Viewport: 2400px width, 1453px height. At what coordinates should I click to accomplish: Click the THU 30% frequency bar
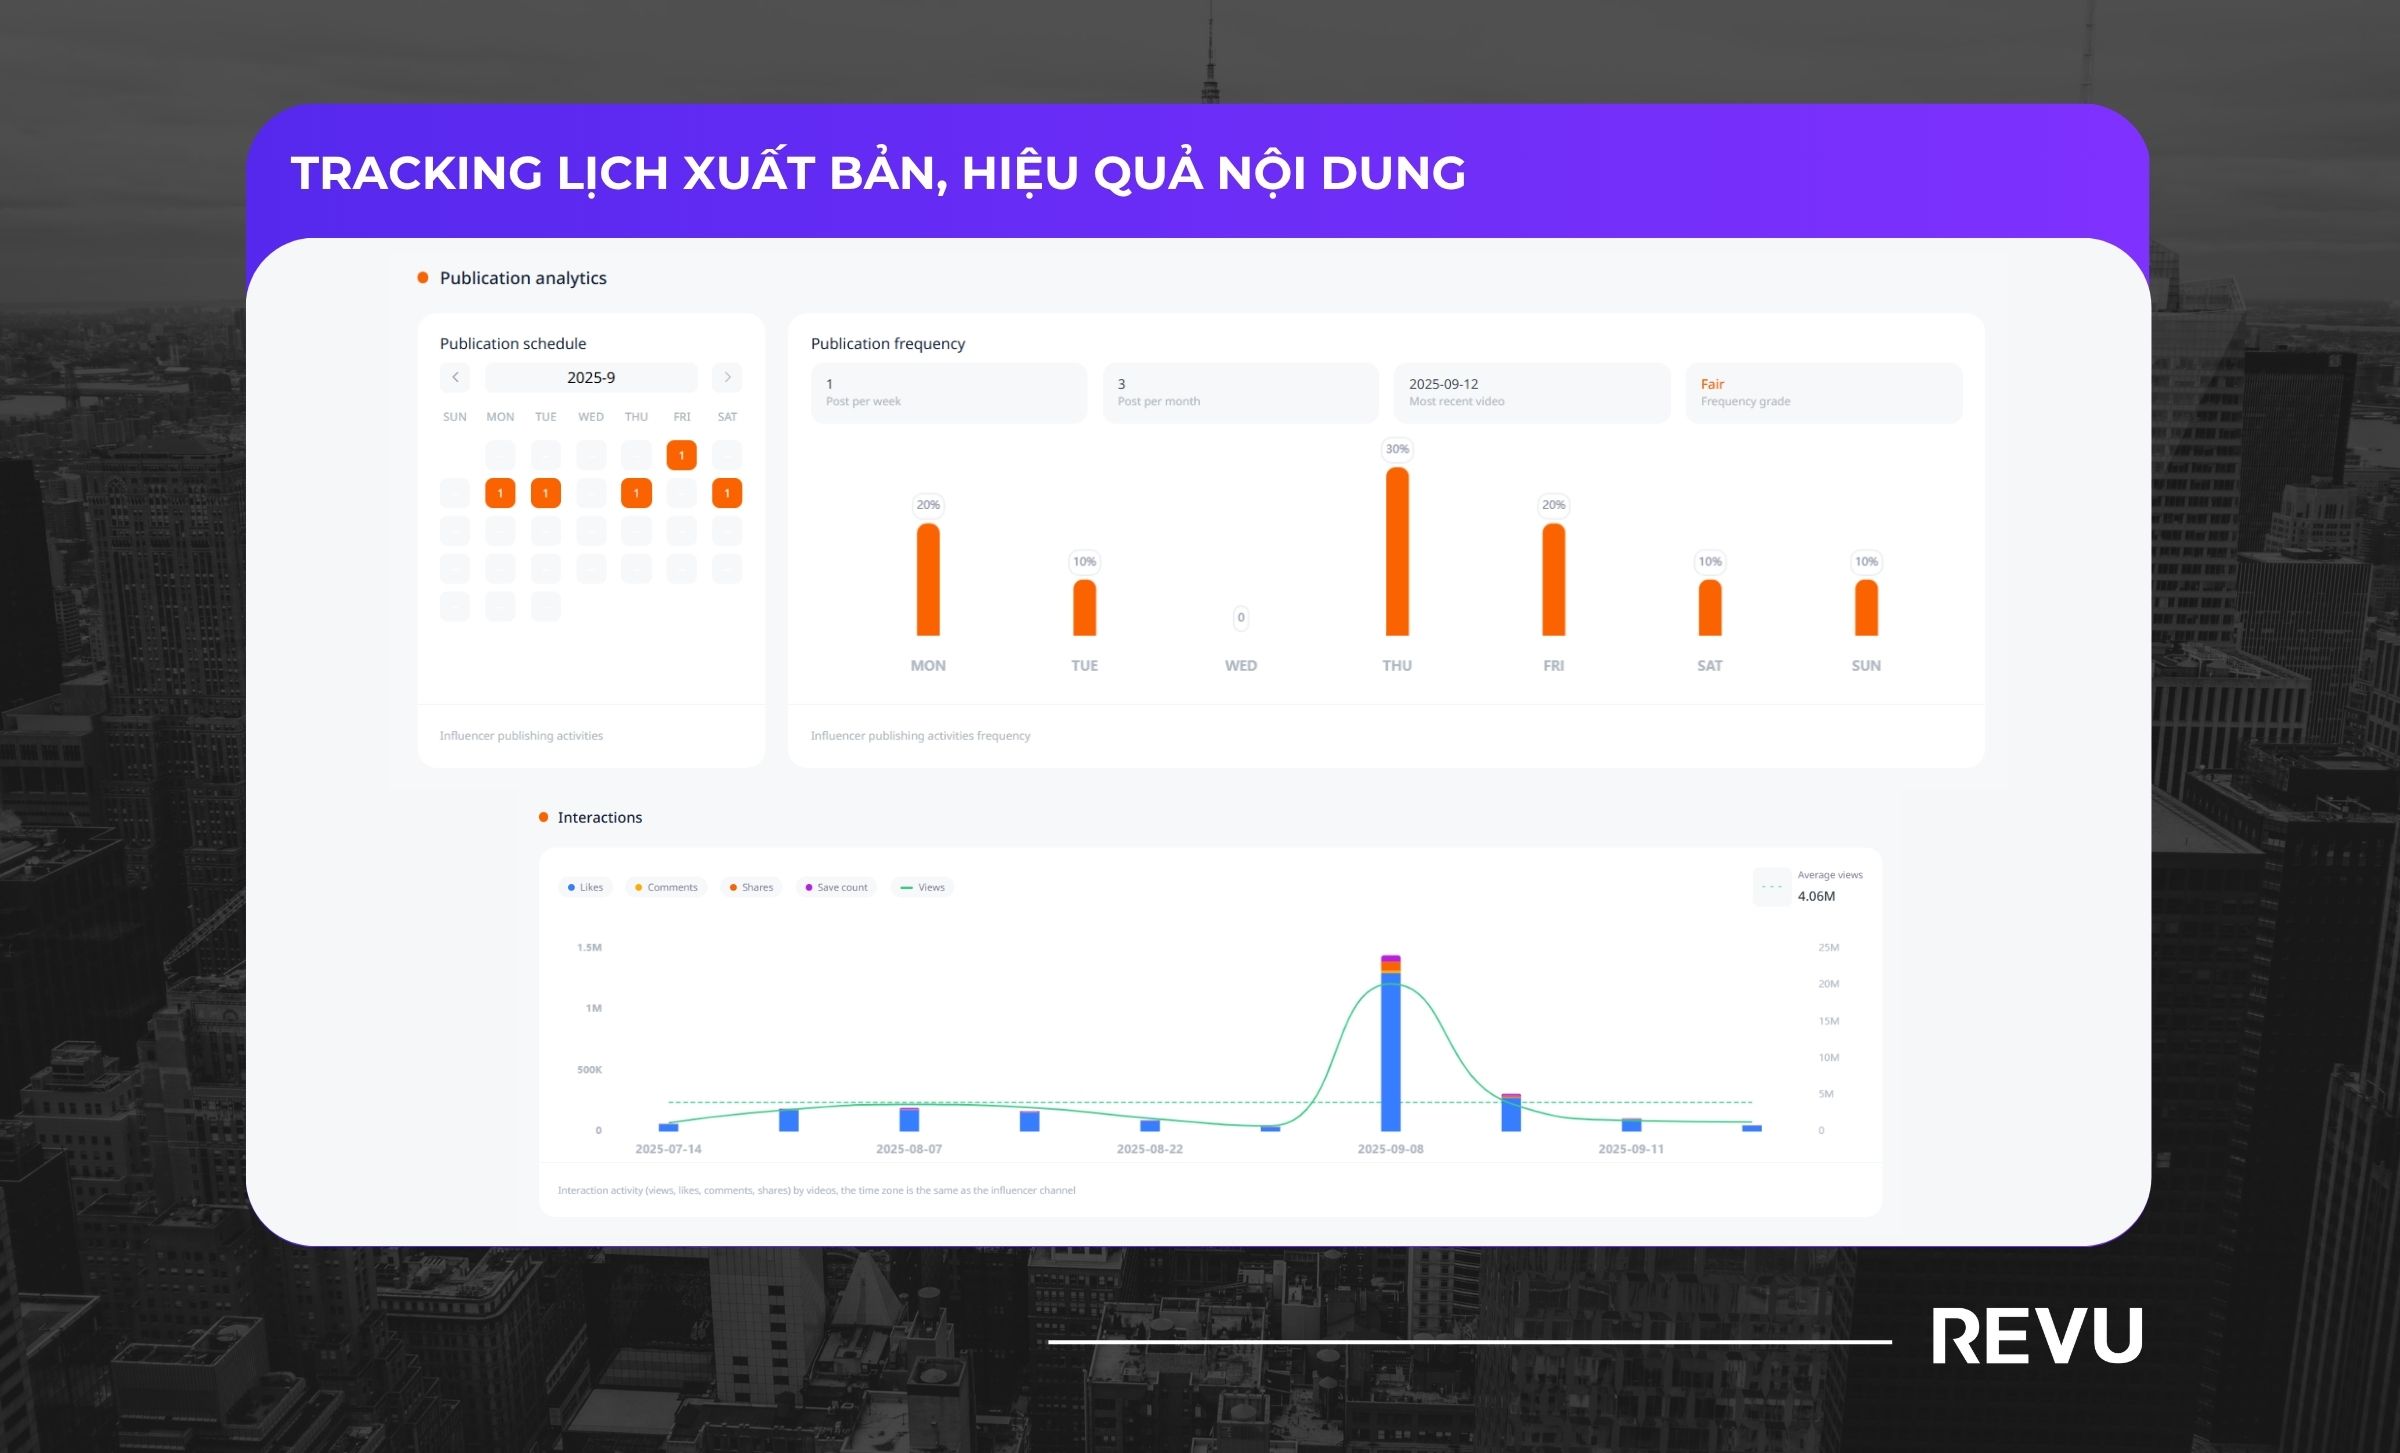[x=1397, y=551]
